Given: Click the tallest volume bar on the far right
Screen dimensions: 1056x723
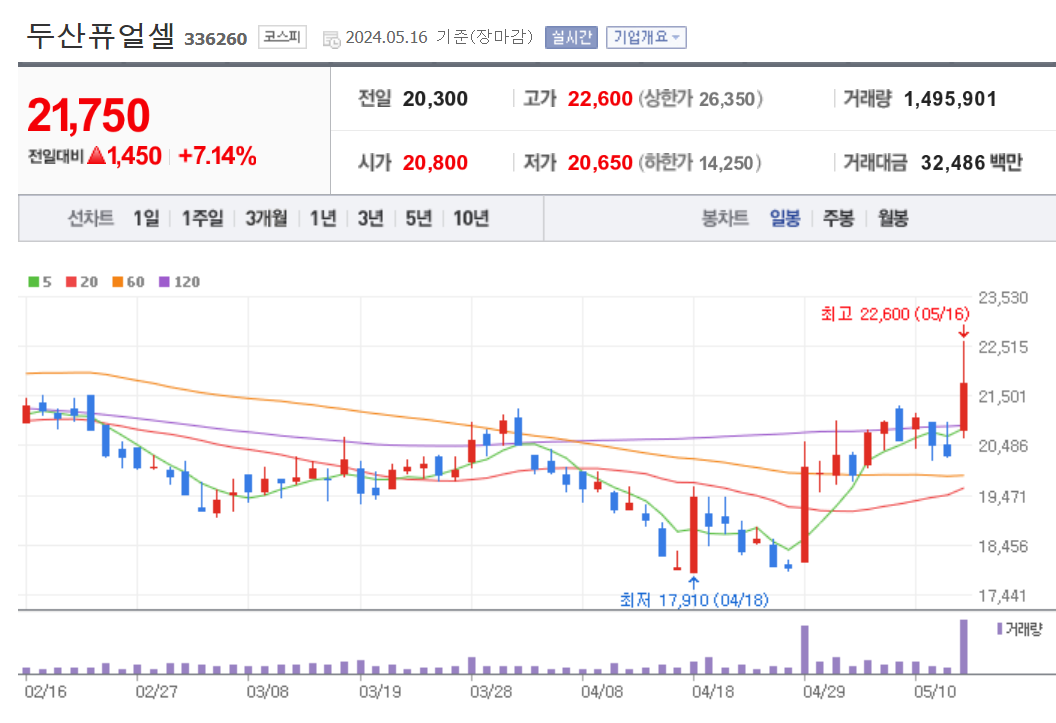Looking at the screenshot, I should coord(964,646).
